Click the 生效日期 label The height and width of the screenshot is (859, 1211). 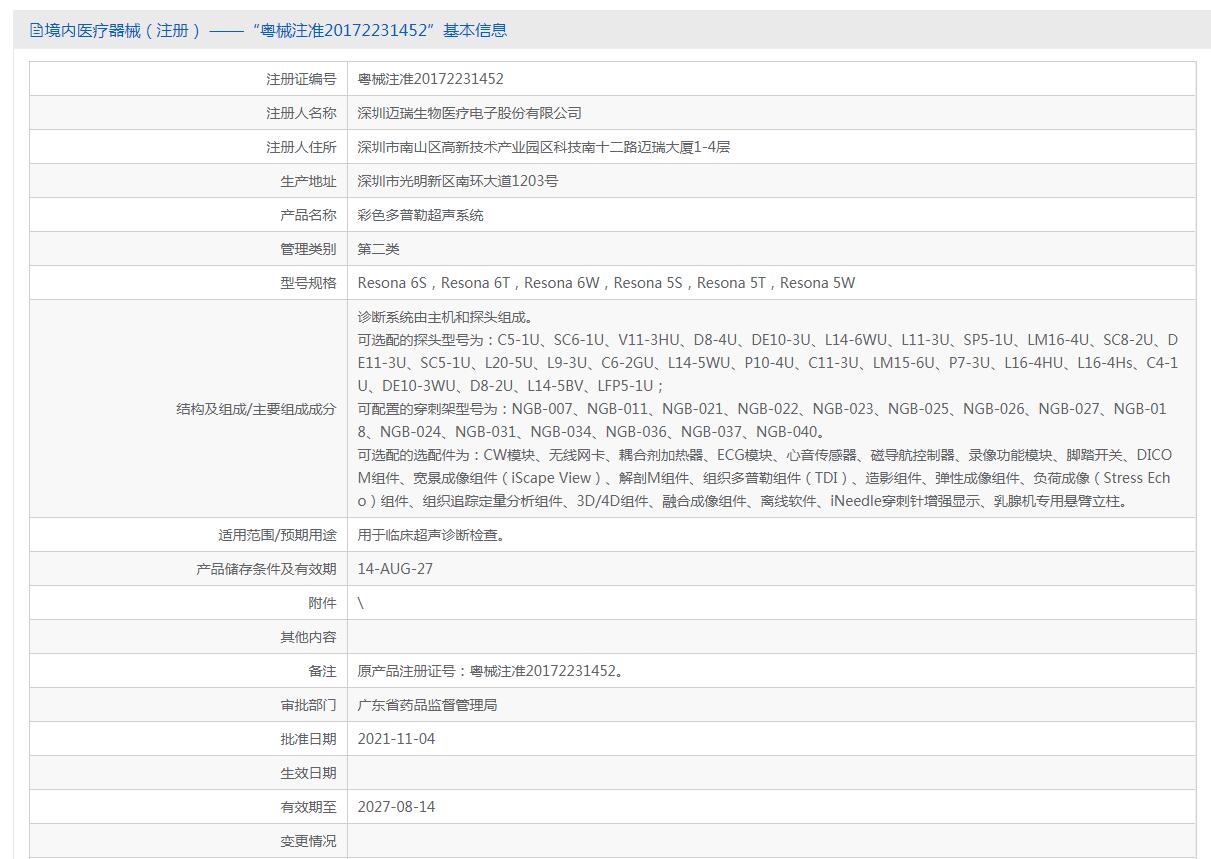[x=308, y=773]
